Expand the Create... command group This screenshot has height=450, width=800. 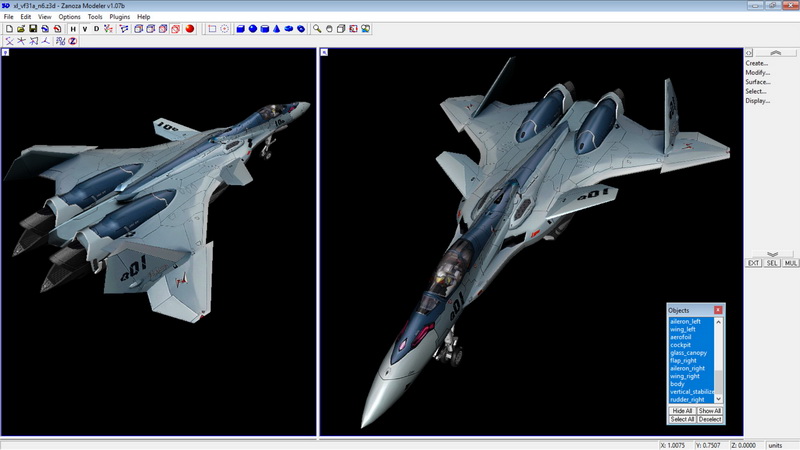coord(757,63)
